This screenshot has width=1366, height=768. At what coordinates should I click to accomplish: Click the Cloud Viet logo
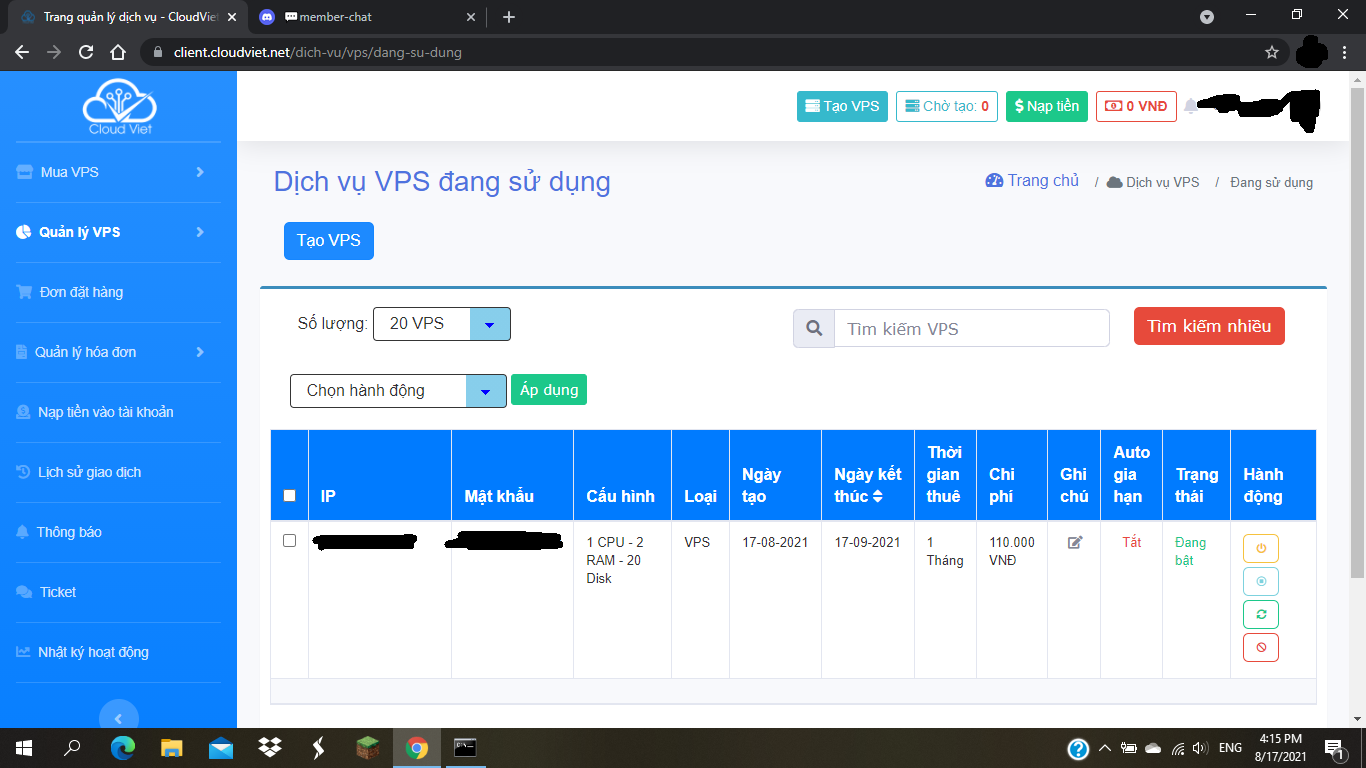[120, 107]
